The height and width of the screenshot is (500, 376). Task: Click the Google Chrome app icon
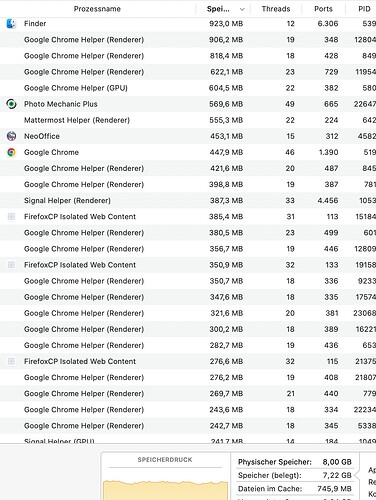[11, 152]
